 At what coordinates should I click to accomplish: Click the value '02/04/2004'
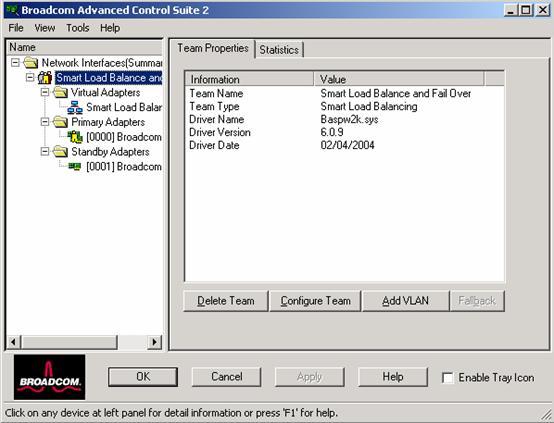point(347,145)
